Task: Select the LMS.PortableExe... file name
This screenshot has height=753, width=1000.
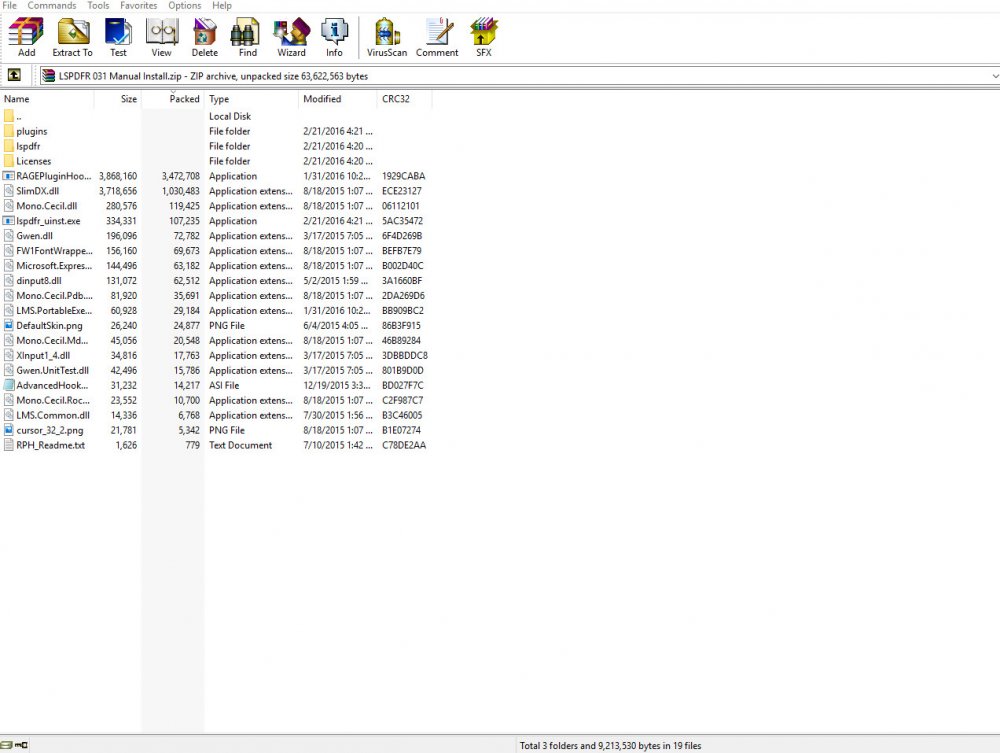Action: [x=54, y=311]
